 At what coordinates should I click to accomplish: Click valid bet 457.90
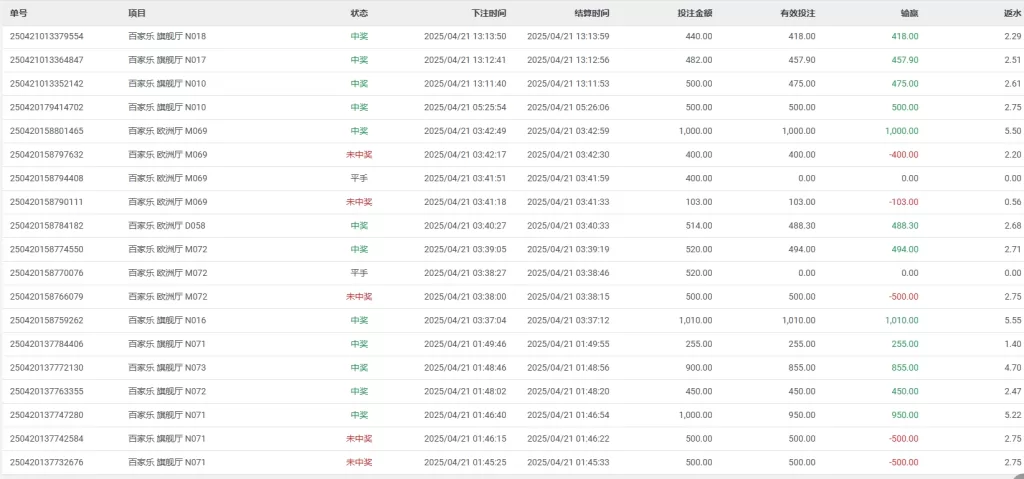click(x=802, y=60)
